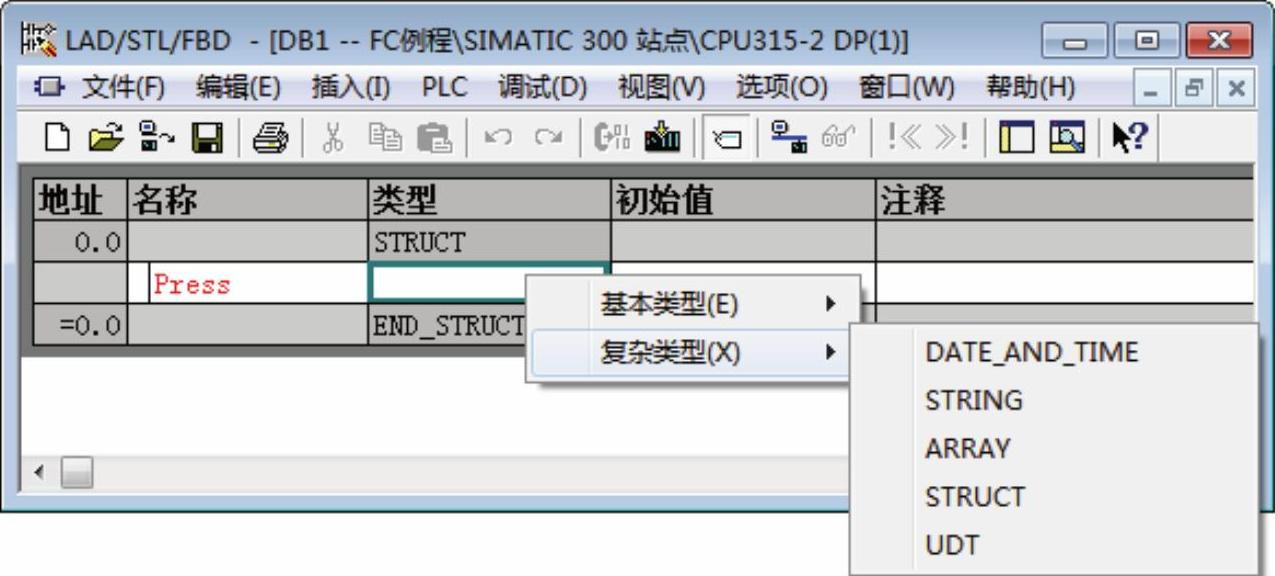Image resolution: width=1275 pixels, height=576 pixels.
Task: Open the 选项(O) menu
Action: coord(782,88)
